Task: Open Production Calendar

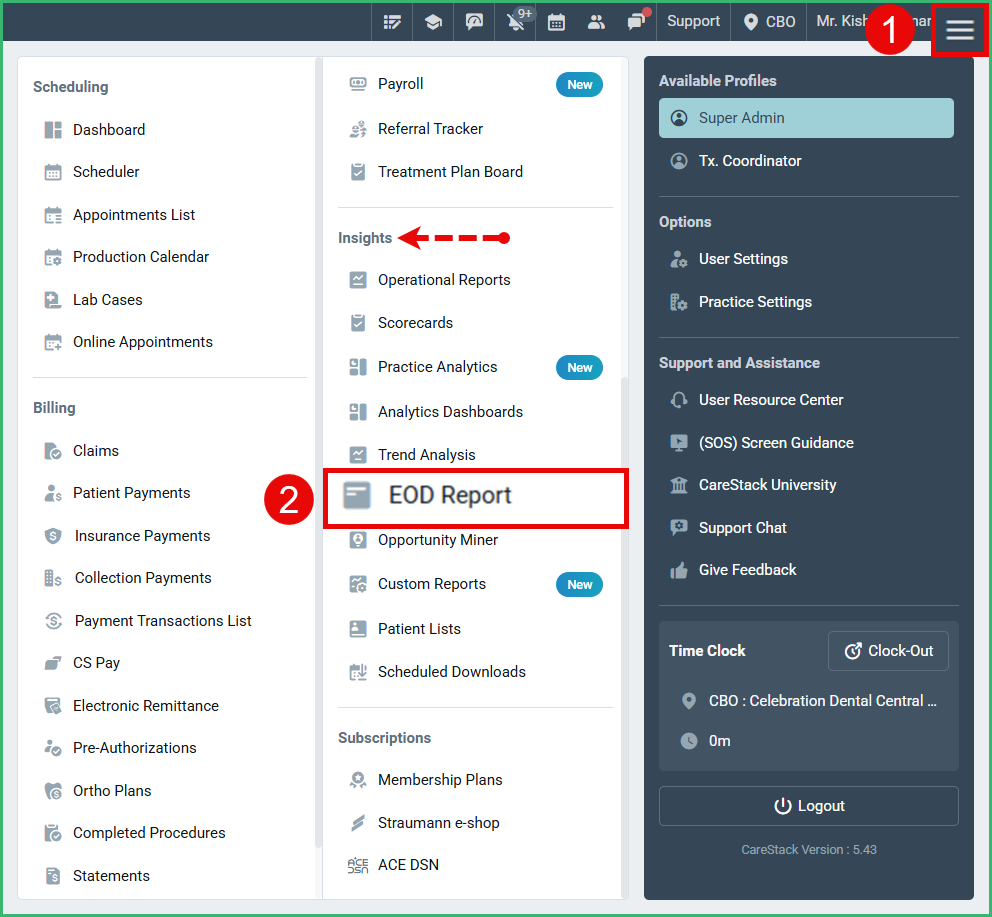Action: click(x=141, y=256)
